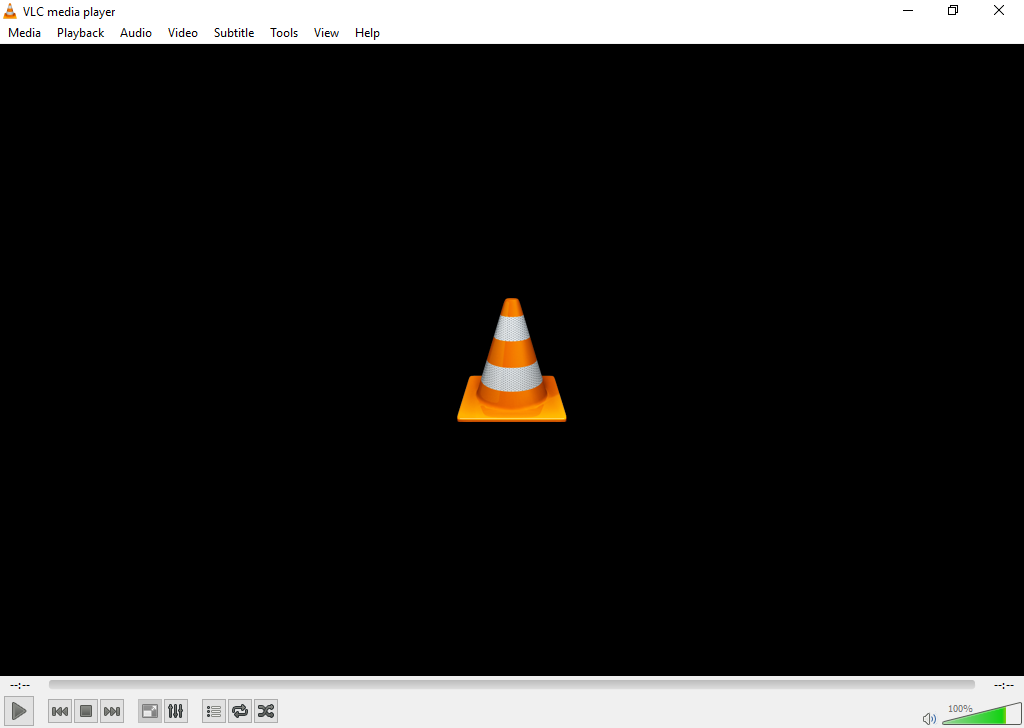The height and width of the screenshot is (728, 1024).
Task: Toggle the playlist view
Action: coord(214,711)
